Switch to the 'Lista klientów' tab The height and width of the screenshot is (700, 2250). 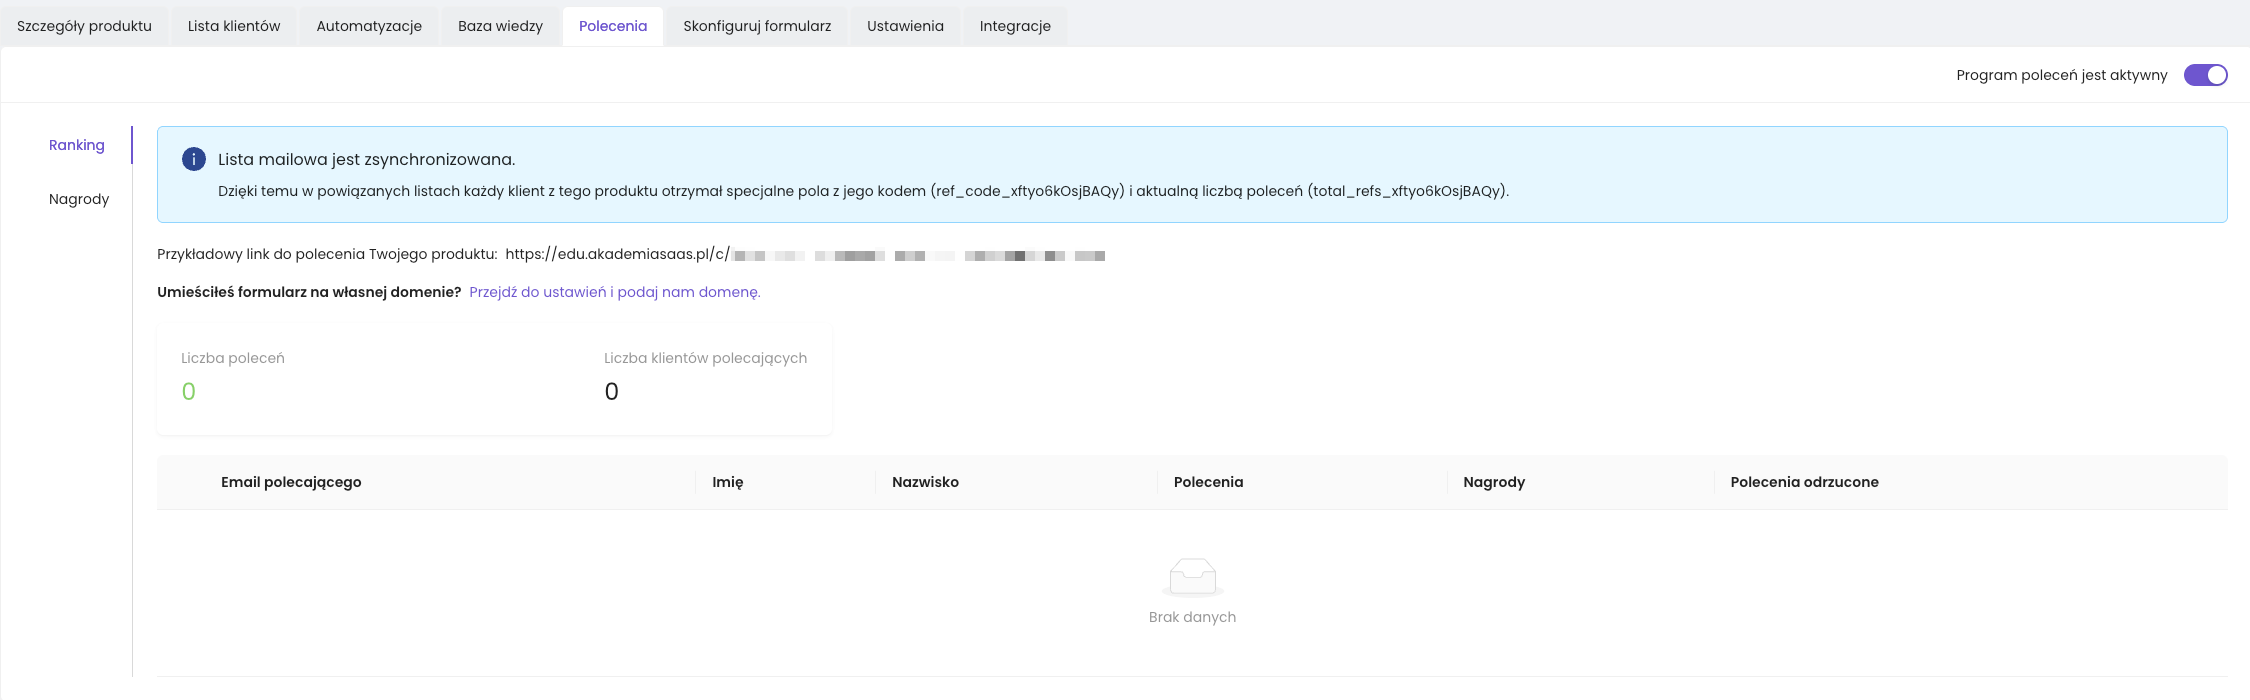tap(234, 26)
